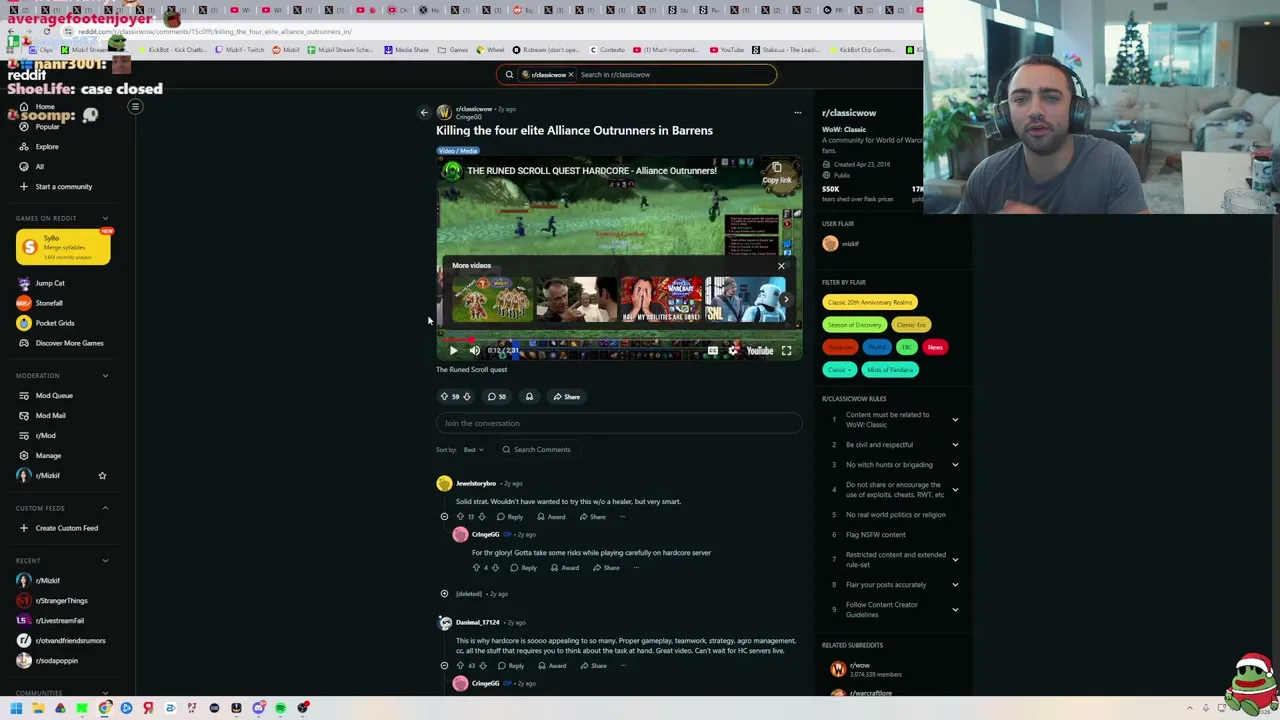
Task: Open more options on Jewelstorybro's comment
Action: point(622,517)
